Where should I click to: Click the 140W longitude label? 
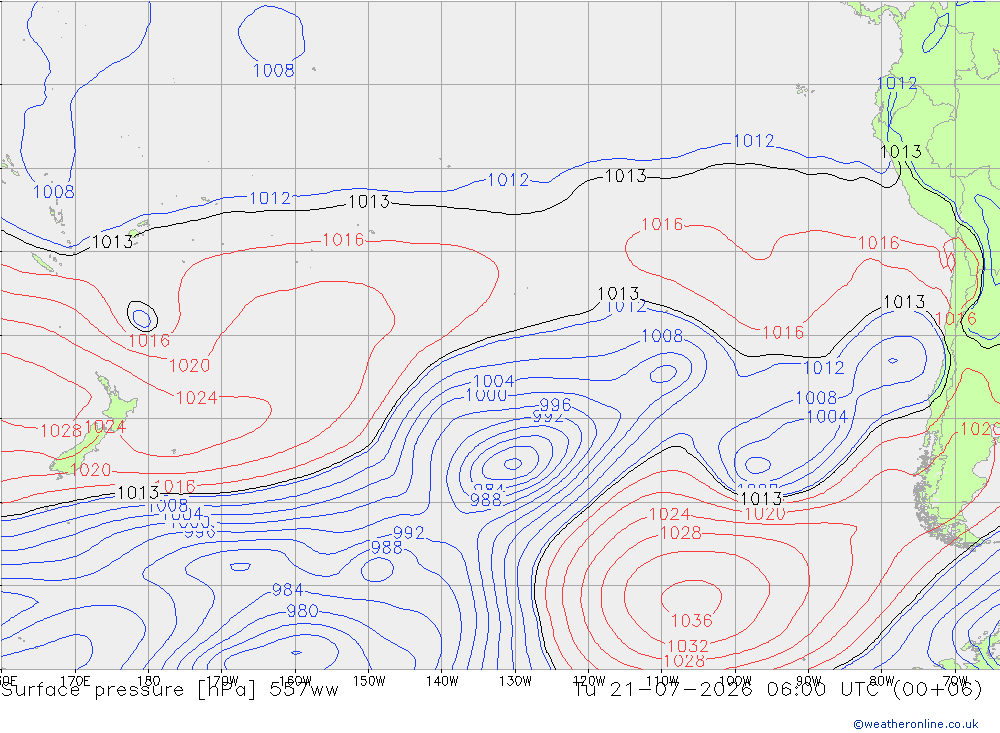click(442, 681)
